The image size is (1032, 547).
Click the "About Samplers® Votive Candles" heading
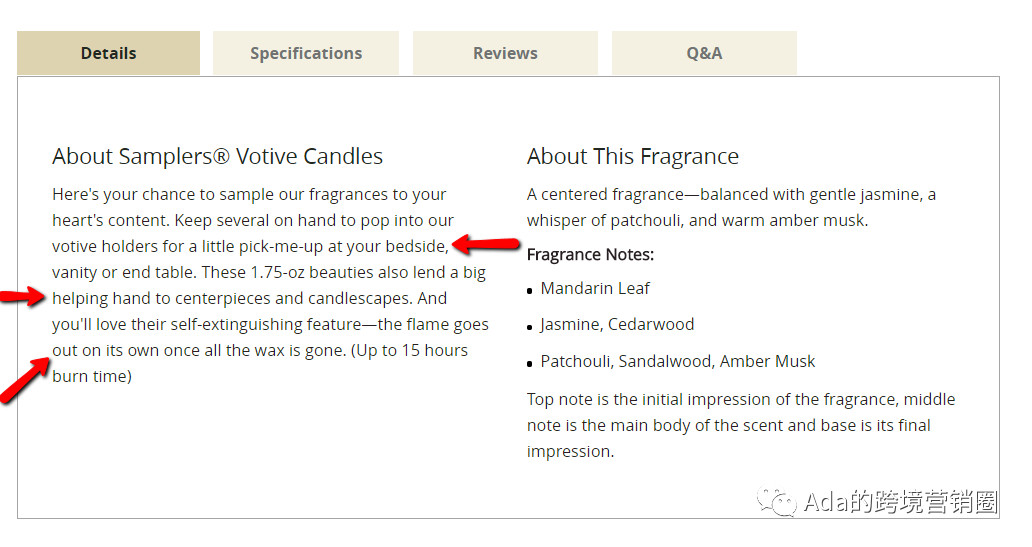[217, 156]
